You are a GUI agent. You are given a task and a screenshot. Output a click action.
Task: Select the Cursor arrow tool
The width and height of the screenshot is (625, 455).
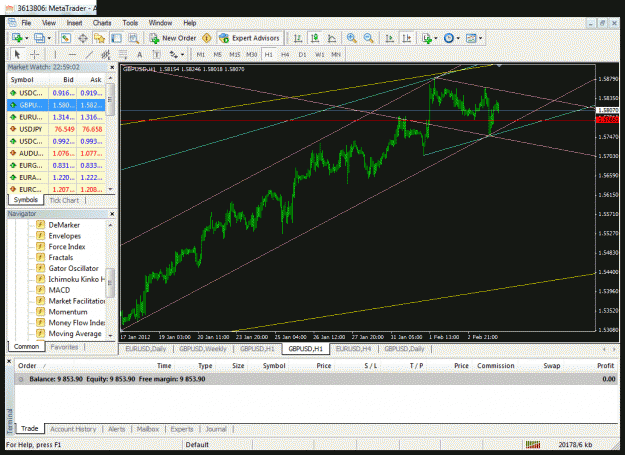[x=17, y=54]
